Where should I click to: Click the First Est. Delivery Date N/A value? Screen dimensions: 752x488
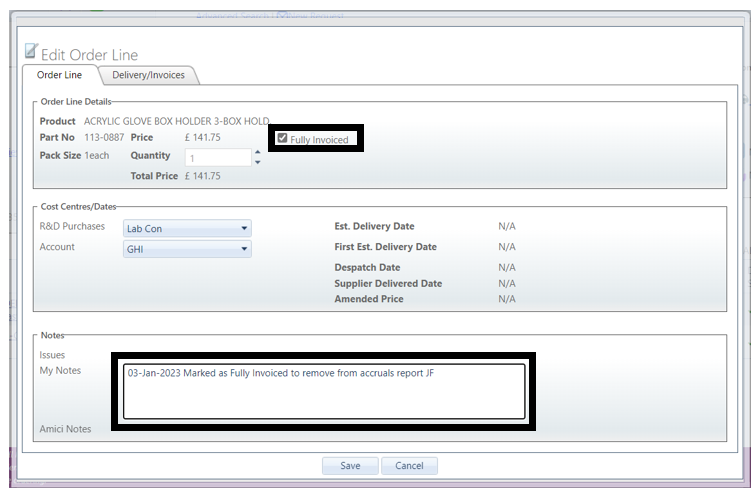pos(507,247)
